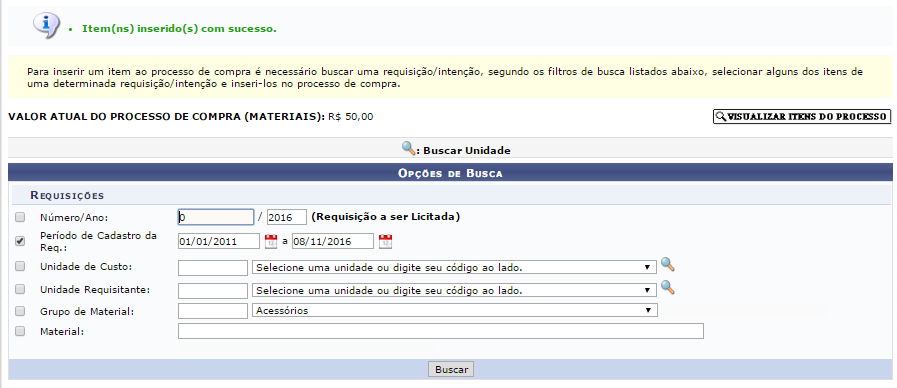Tick the Material filter checkbox
This screenshot has height=388, width=897.
coord(20,331)
